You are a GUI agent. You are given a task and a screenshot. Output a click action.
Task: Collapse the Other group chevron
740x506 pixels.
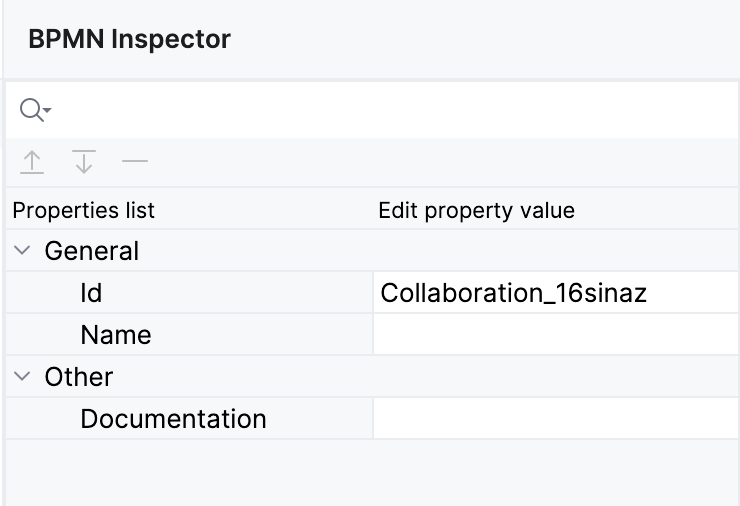coord(22,377)
